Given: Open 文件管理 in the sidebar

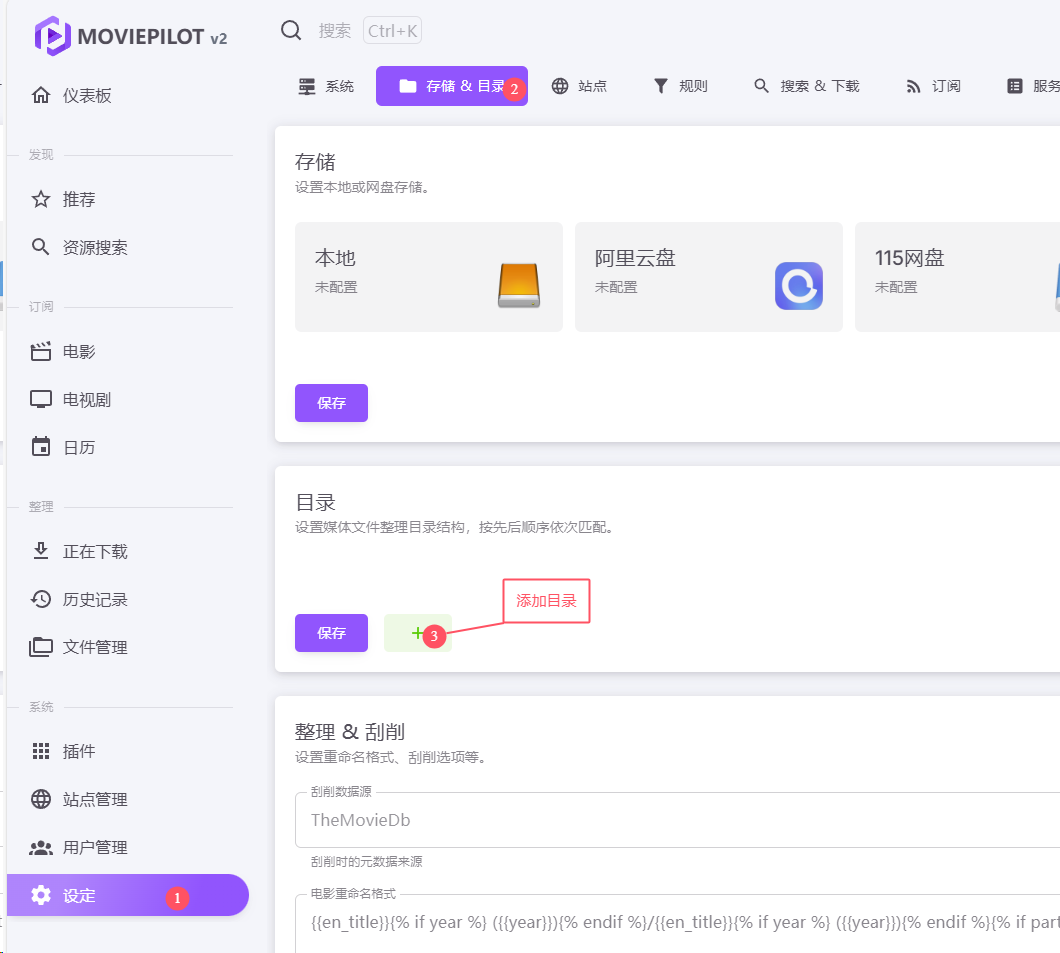Looking at the screenshot, I should (x=128, y=647).
